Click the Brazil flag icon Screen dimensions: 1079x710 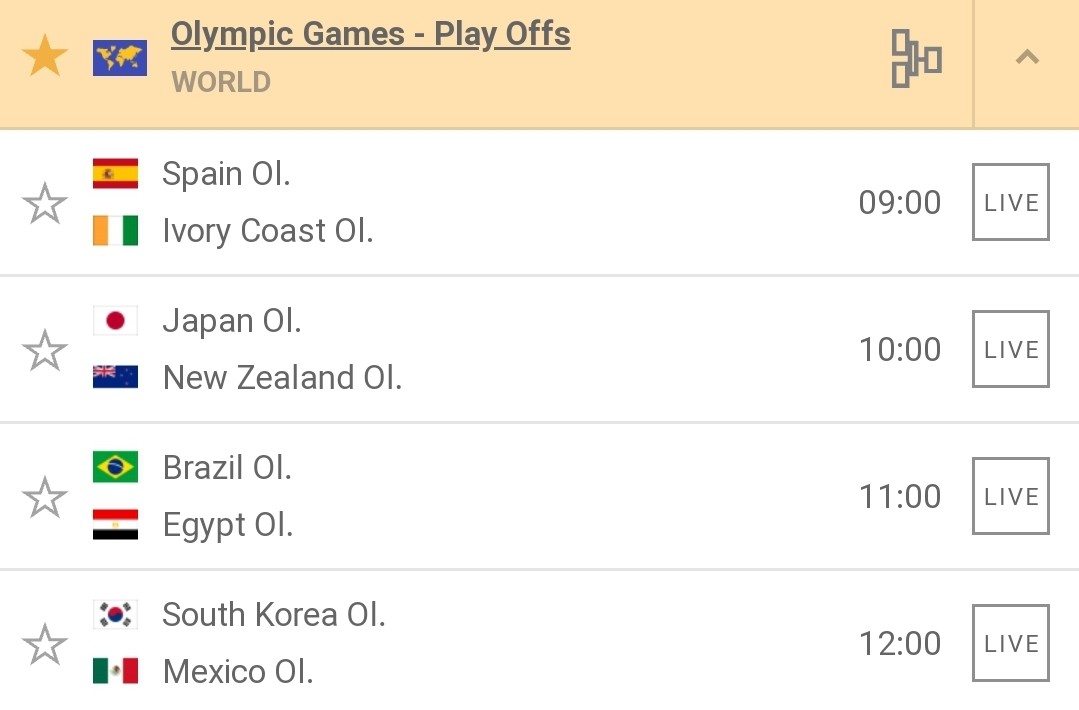(116, 467)
